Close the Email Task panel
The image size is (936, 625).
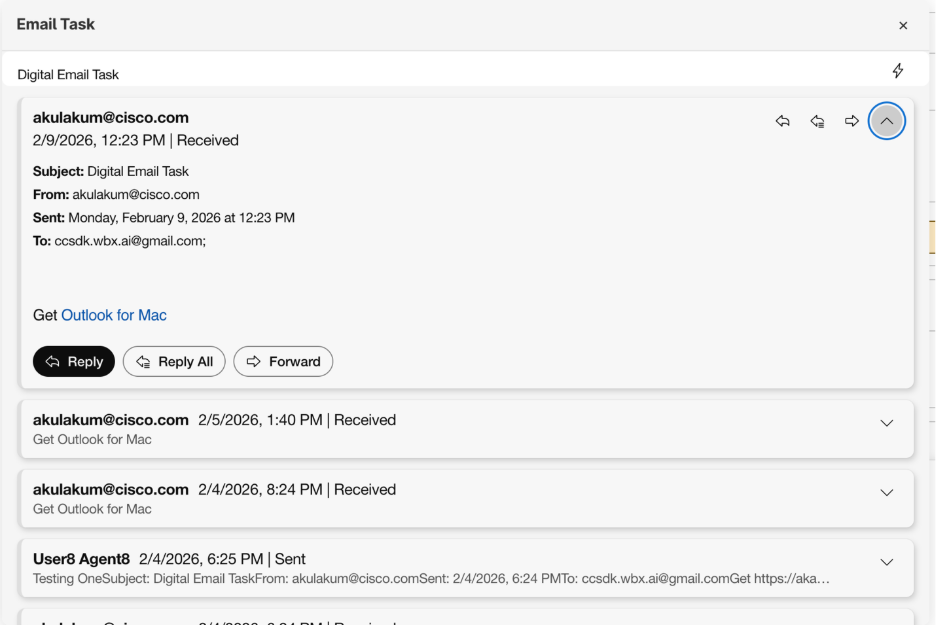[x=903, y=25]
